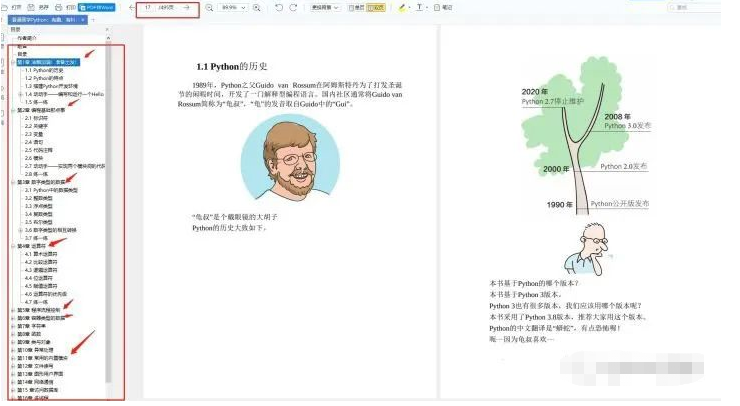Click the outline panel vertical scrollbar
This screenshot has width=740, height=406.
click(x=108, y=212)
